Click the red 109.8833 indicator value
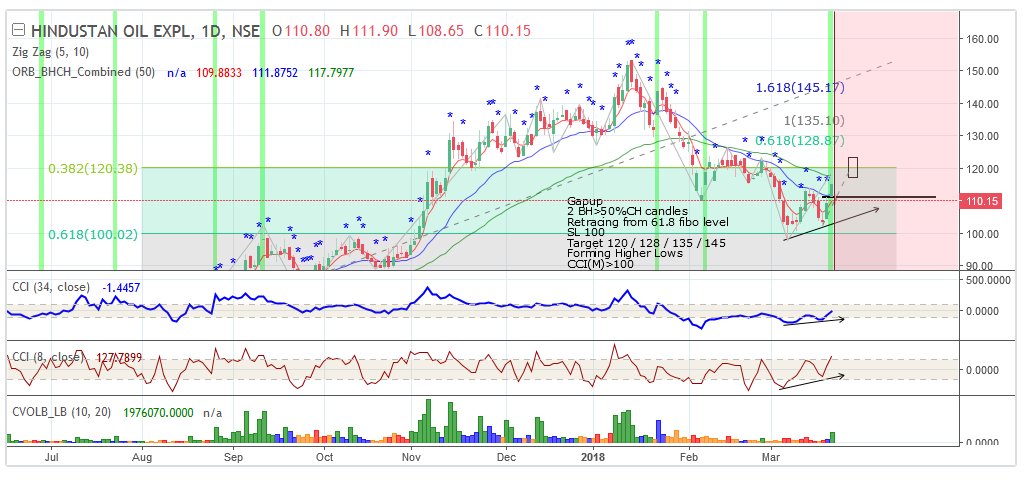This screenshot has height=482, width=1024. pos(220,72)
